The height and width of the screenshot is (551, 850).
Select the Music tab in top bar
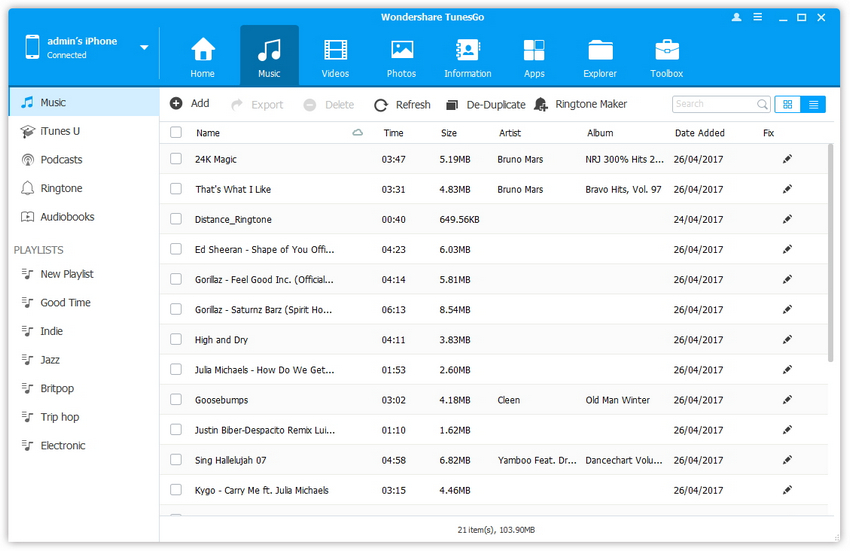pos(269,55)
